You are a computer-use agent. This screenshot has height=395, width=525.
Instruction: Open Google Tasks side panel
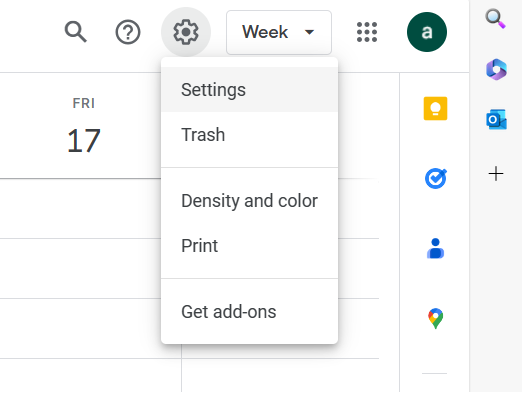click(436, 179)
